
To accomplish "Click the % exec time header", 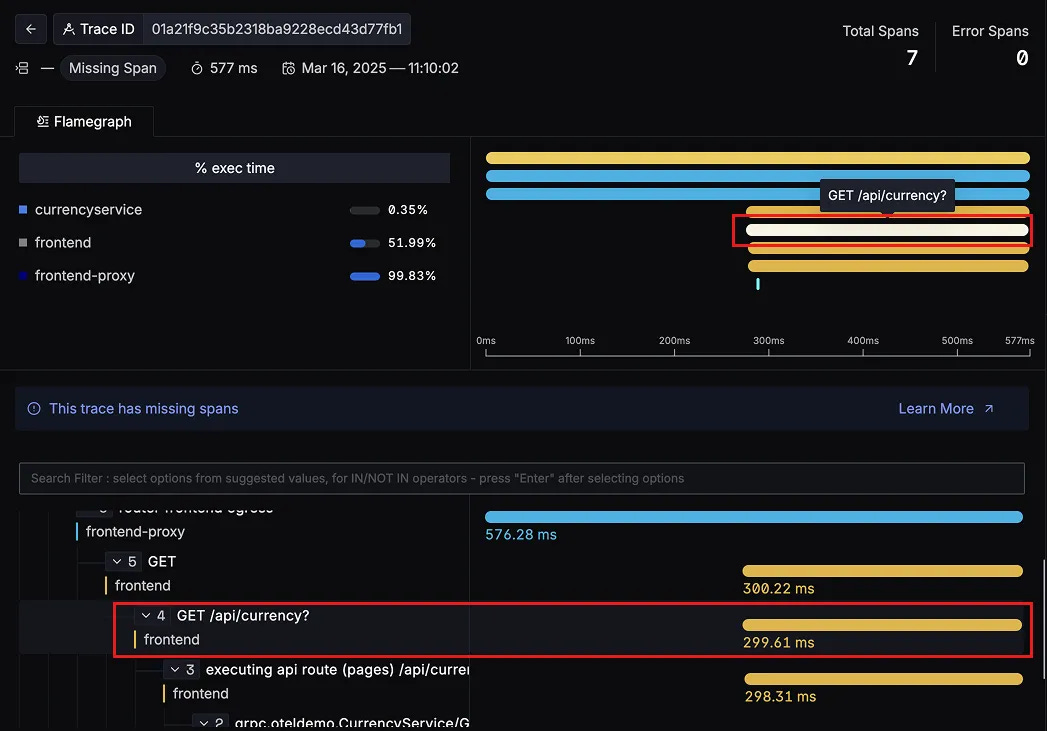I will (234, 168).
